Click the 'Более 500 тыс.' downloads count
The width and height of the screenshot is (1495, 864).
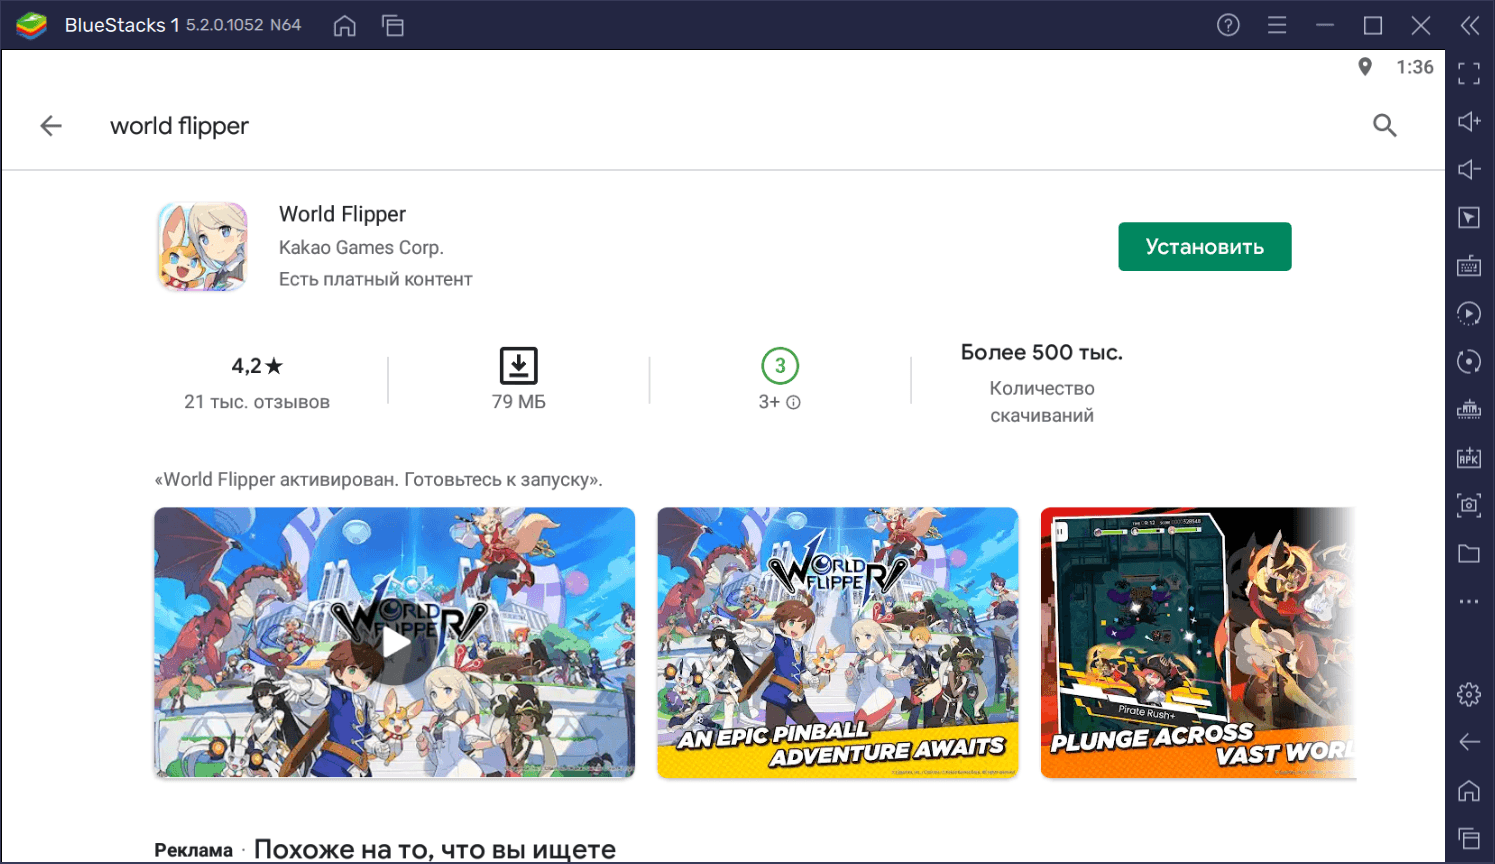click(x=1041, y=352)
